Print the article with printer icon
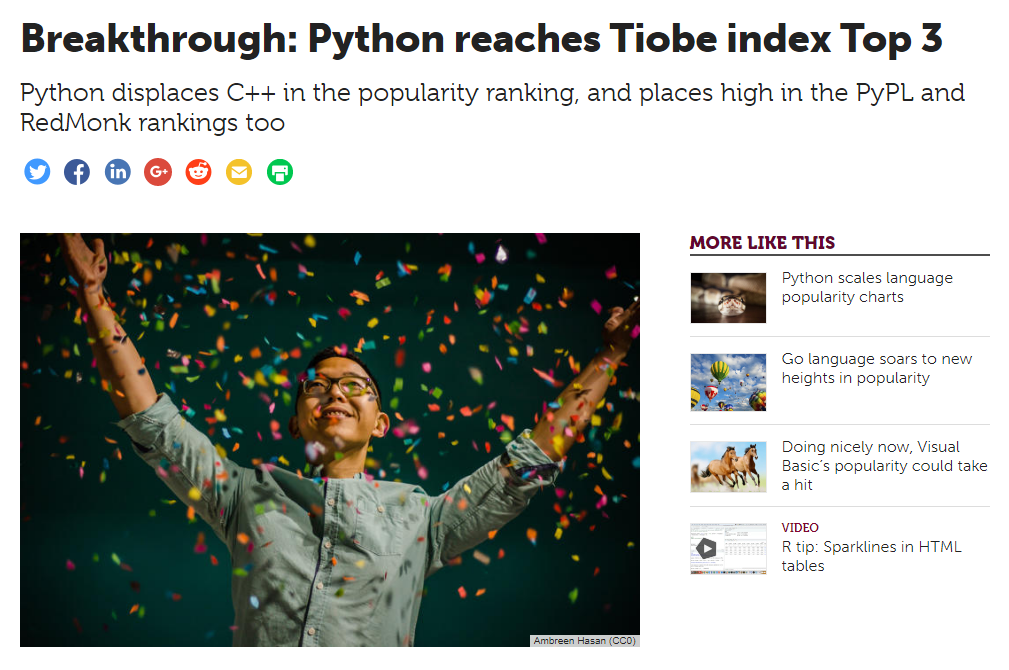Image resolution: width=1009 pixels, height=670 pixels. coord(280,172)
